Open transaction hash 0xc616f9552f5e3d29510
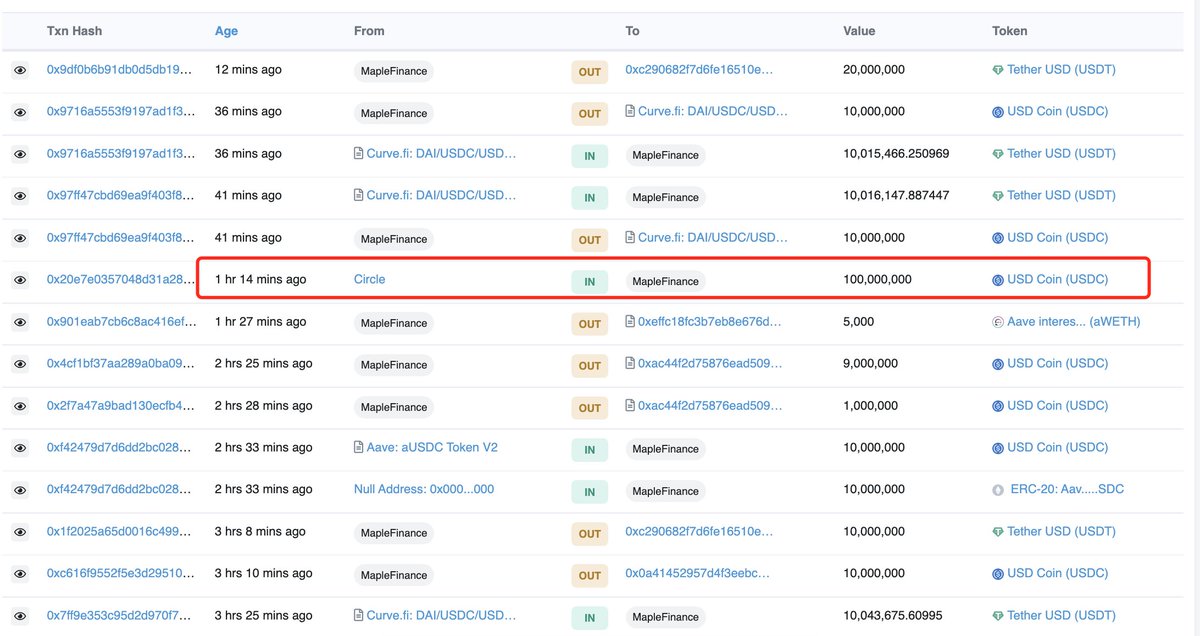 pos(121,574)
